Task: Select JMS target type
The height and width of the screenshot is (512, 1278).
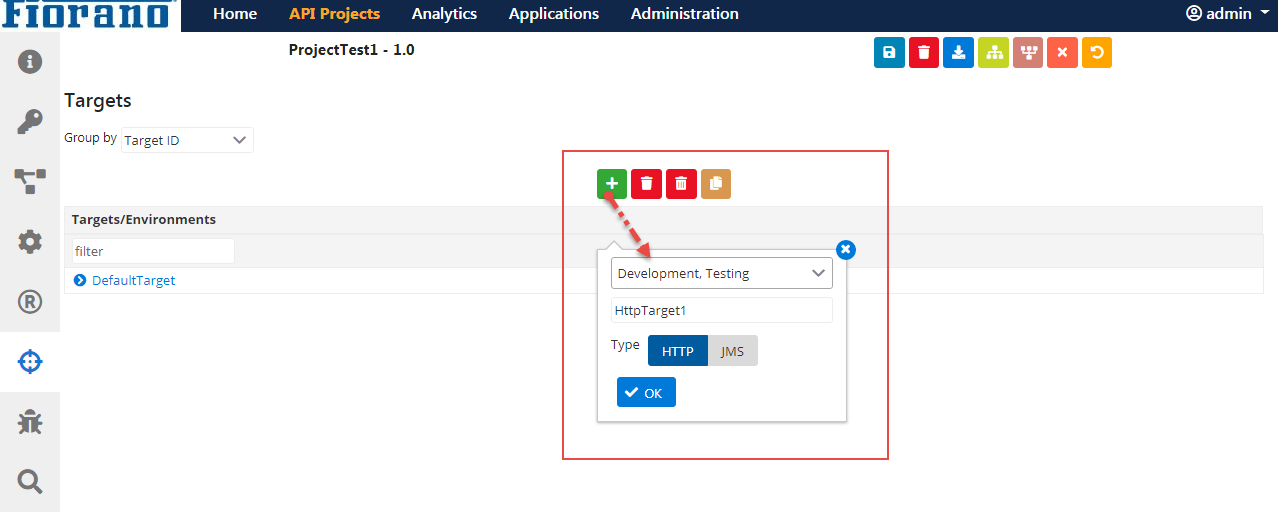Action: coord(733,351)
